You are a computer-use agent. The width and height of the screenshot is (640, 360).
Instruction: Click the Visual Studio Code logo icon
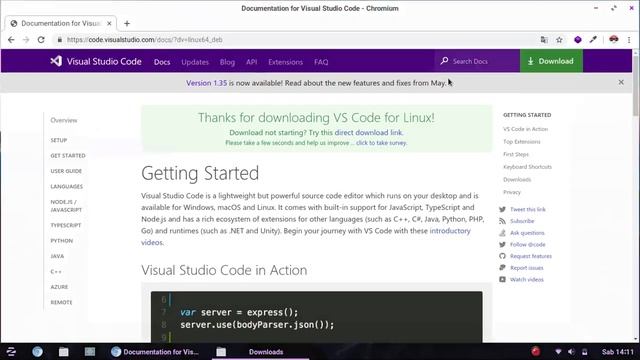coord(56,61)
